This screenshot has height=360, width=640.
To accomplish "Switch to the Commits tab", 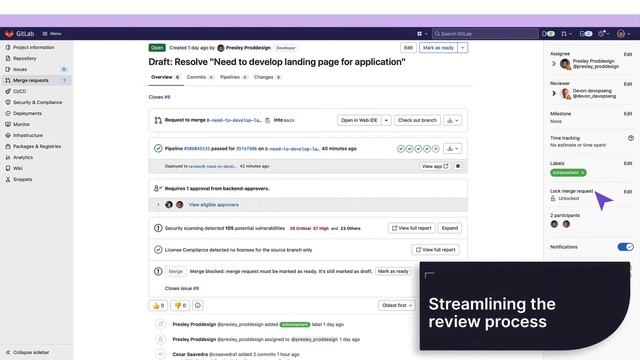I will [x=200, y=77].
